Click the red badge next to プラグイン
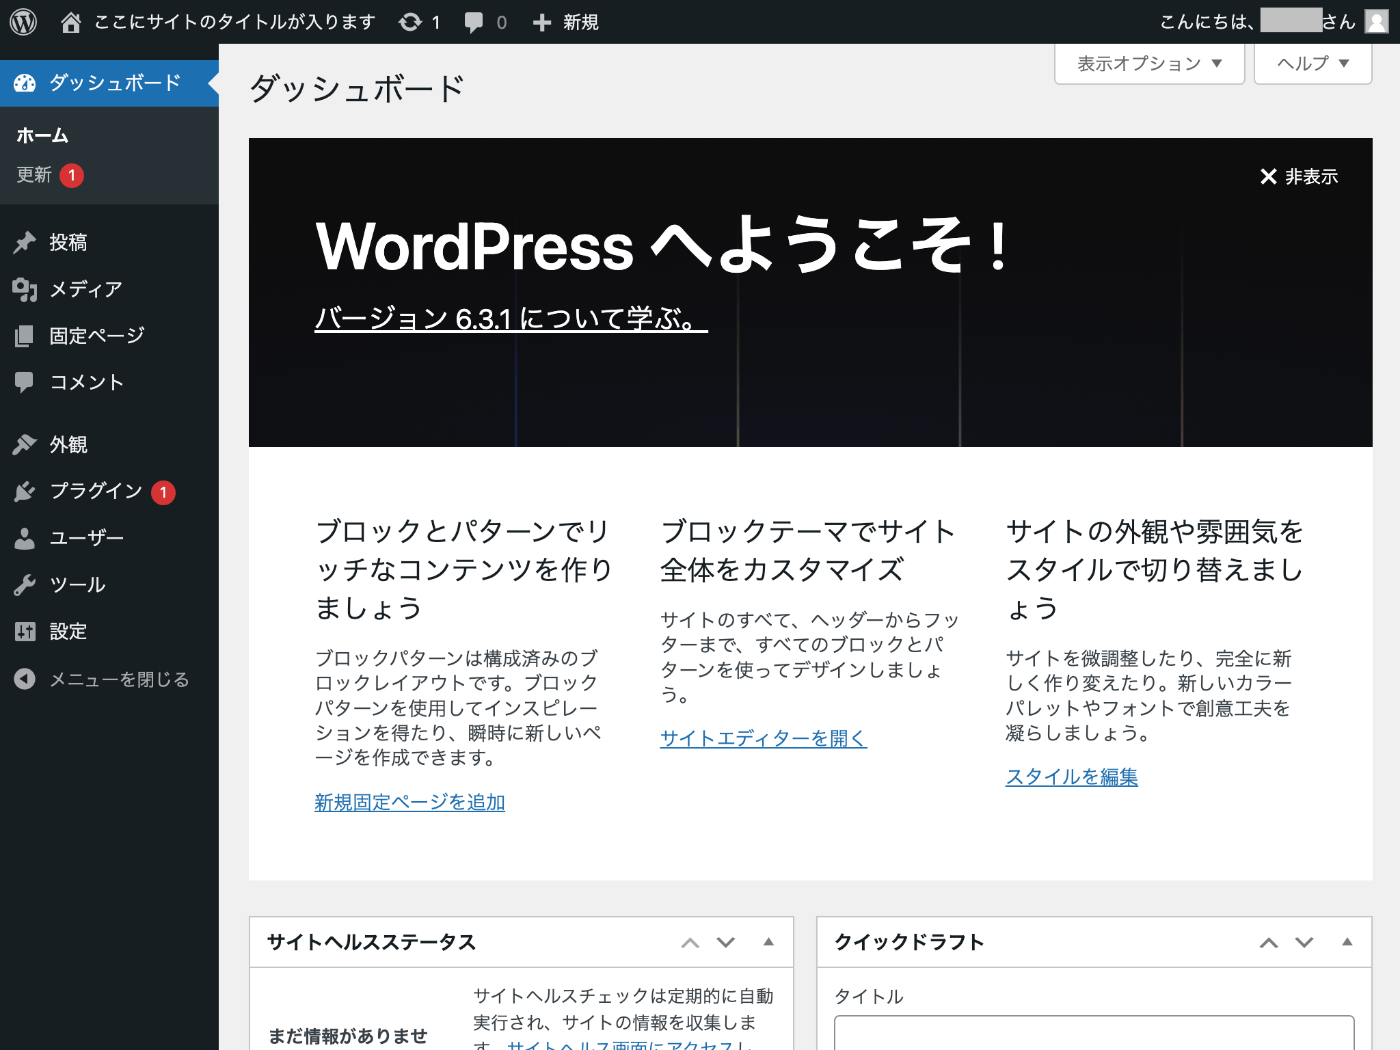 (164, 492)
